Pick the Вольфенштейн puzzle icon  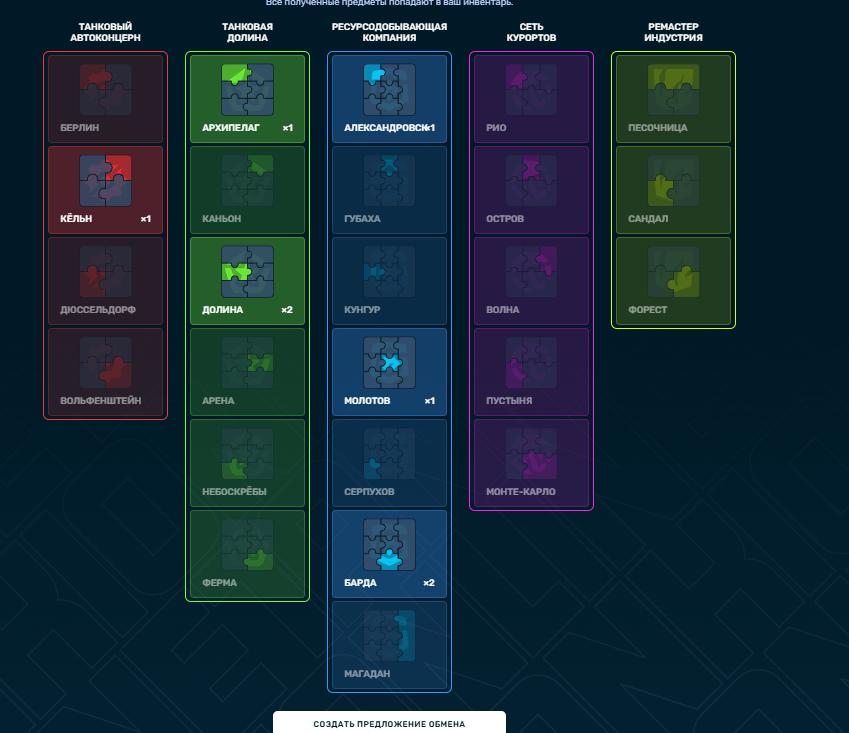pos(106,362)
